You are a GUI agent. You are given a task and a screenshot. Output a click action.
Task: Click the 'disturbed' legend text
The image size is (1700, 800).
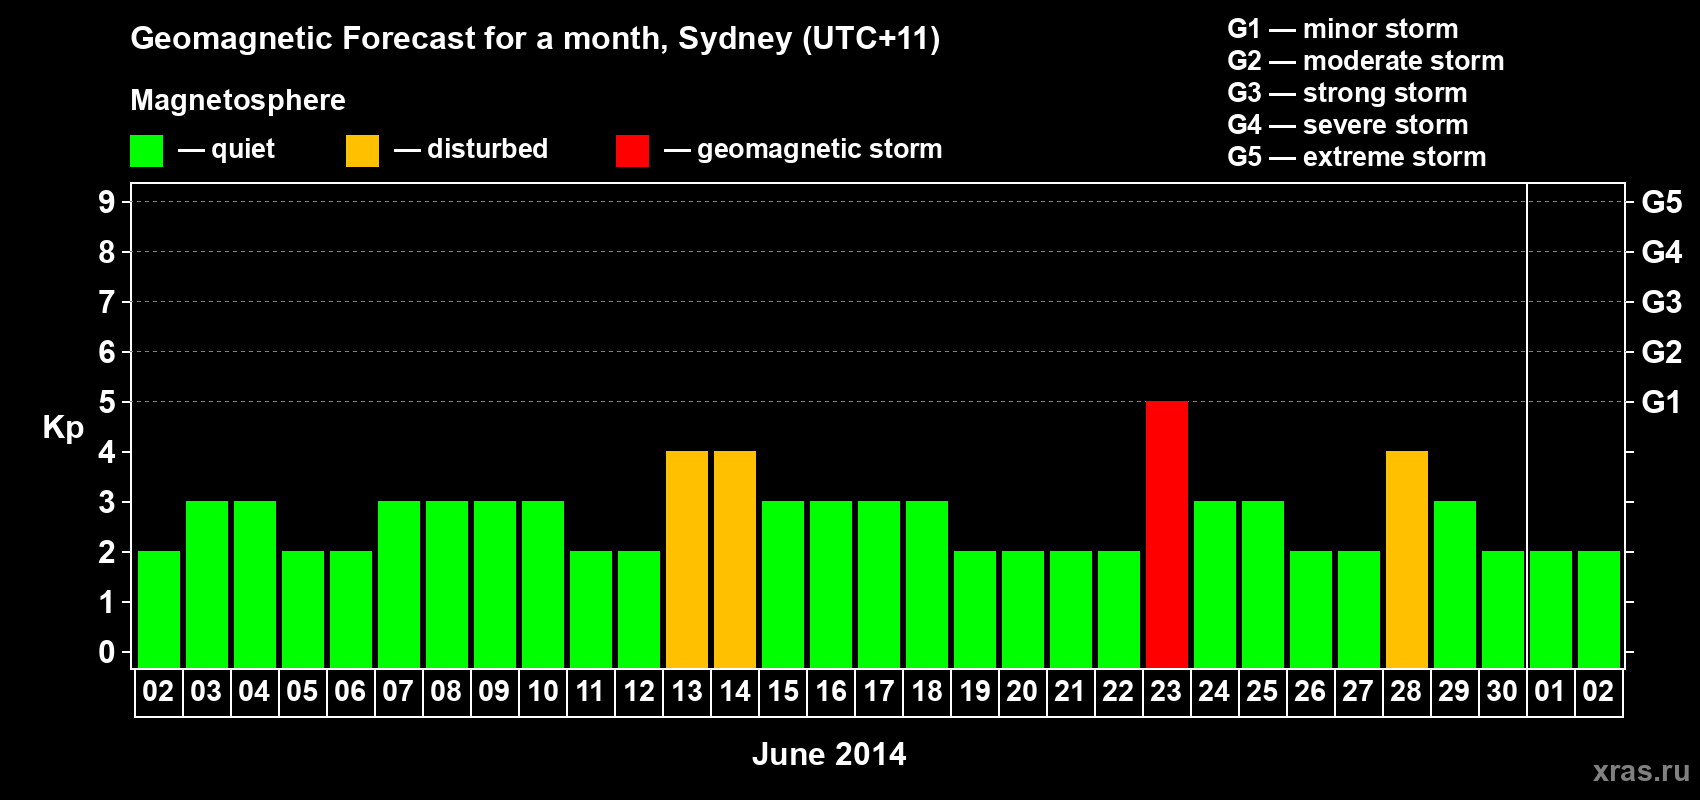(488, 149)
